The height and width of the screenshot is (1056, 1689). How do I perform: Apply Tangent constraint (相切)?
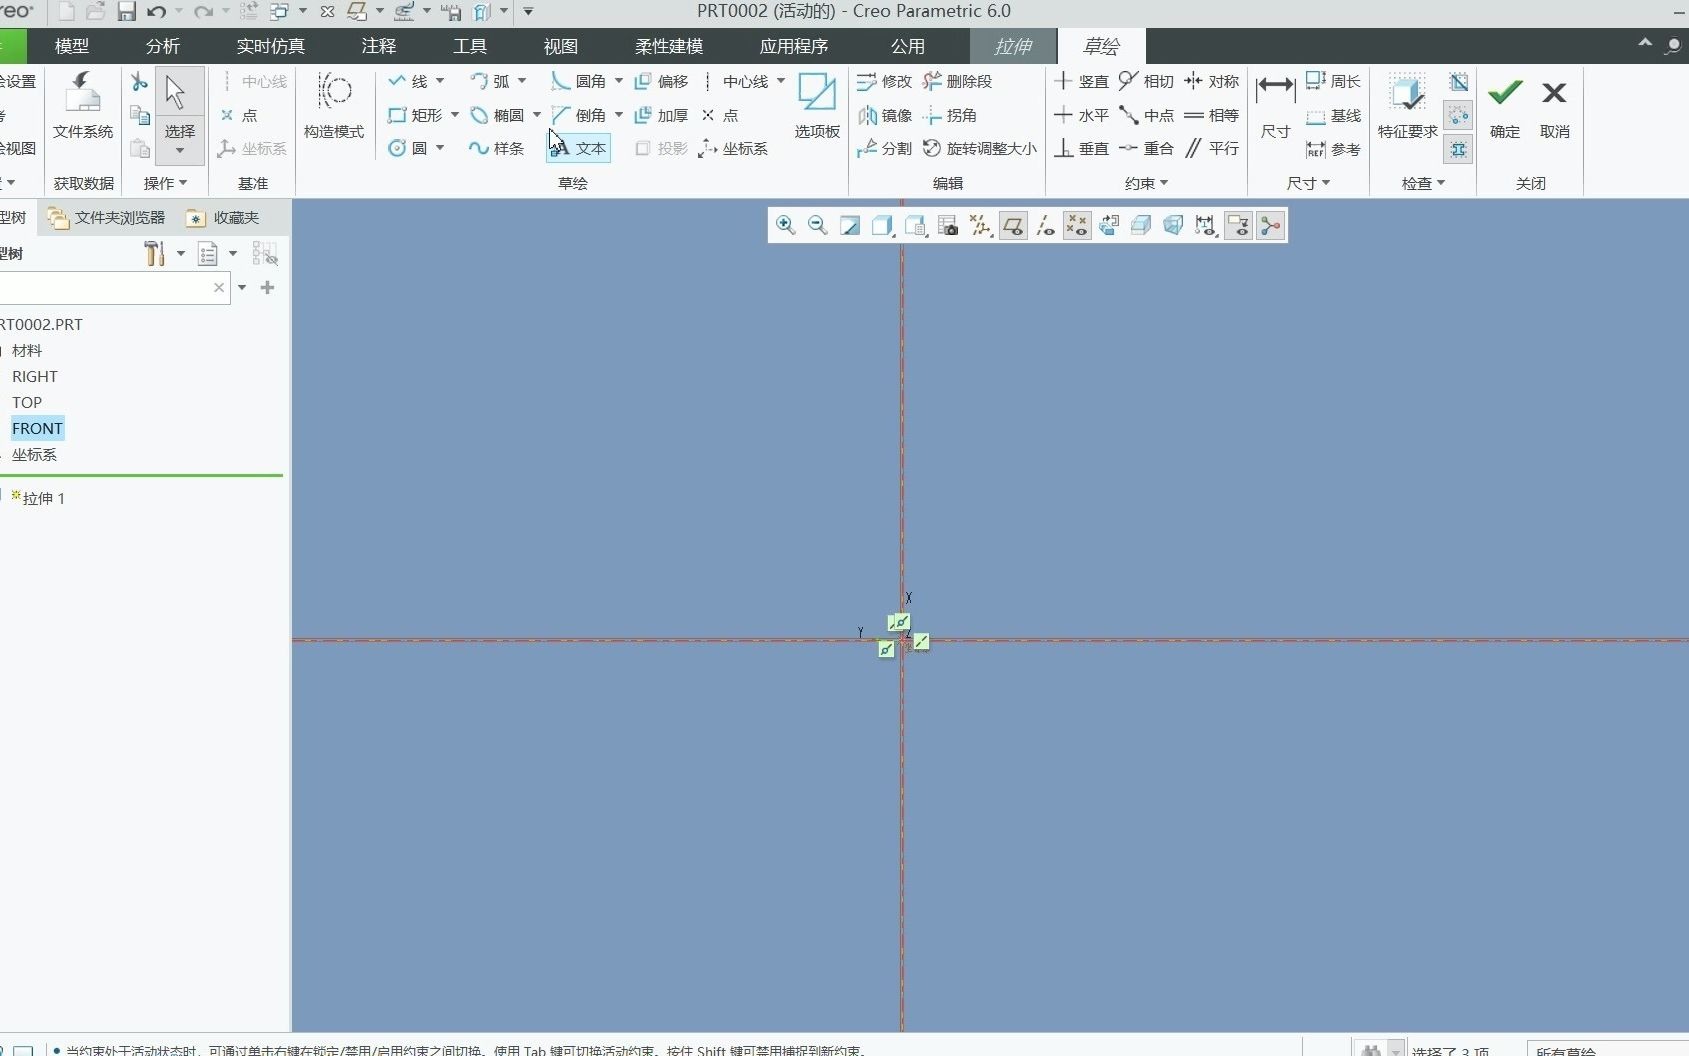[x=1146, y=81]
